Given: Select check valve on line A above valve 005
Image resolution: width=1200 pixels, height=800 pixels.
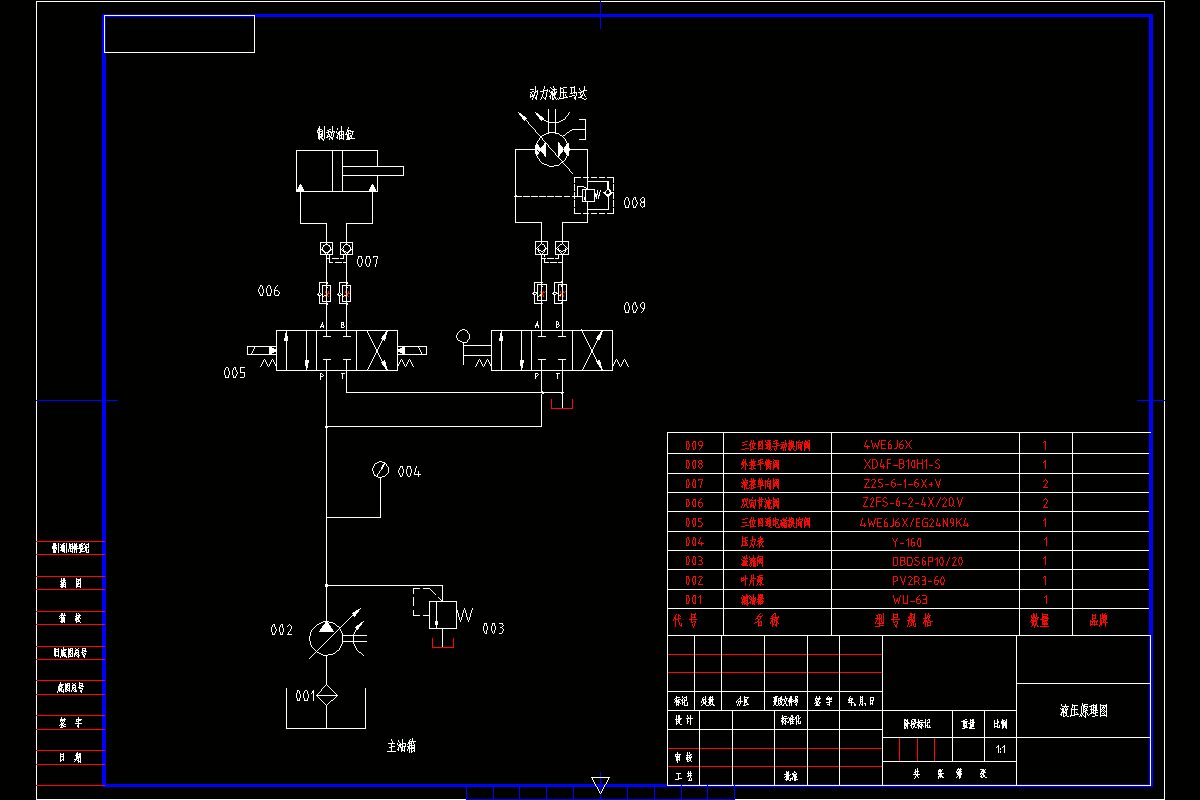Looking at the screenshot, I should (326, 248).
